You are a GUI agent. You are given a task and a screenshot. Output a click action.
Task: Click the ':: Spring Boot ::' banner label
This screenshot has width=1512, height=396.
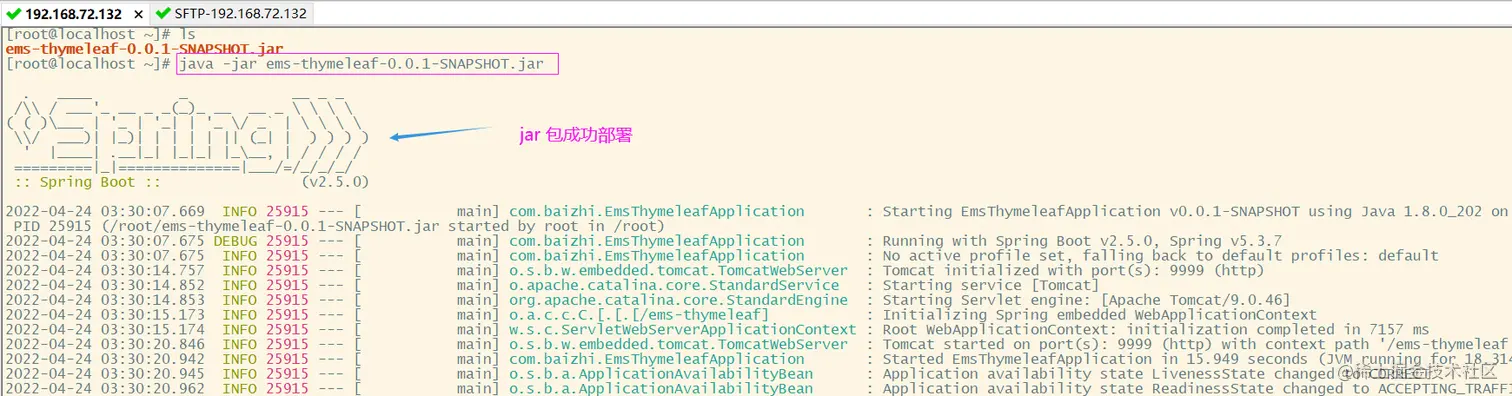(x=87, y=182)
